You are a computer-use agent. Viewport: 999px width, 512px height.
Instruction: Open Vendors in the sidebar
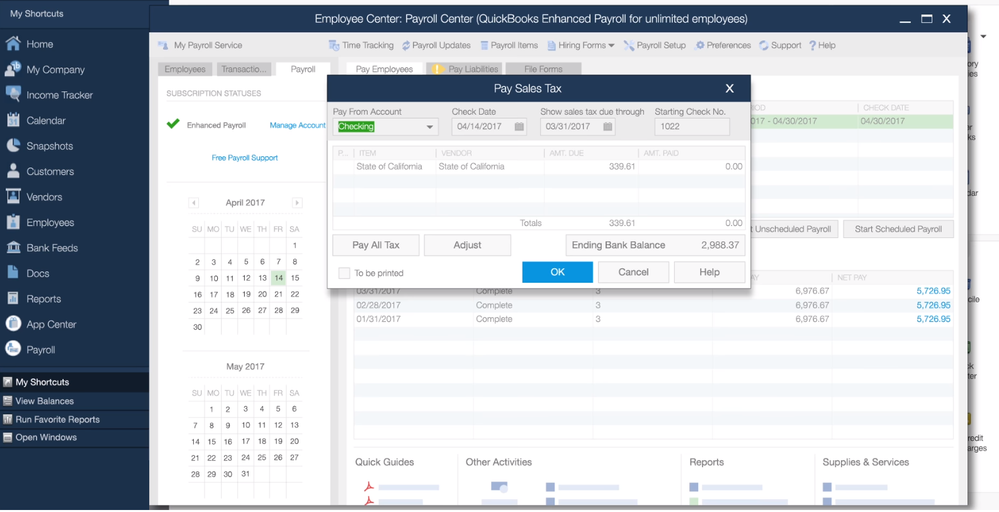[x=34, y=197]
